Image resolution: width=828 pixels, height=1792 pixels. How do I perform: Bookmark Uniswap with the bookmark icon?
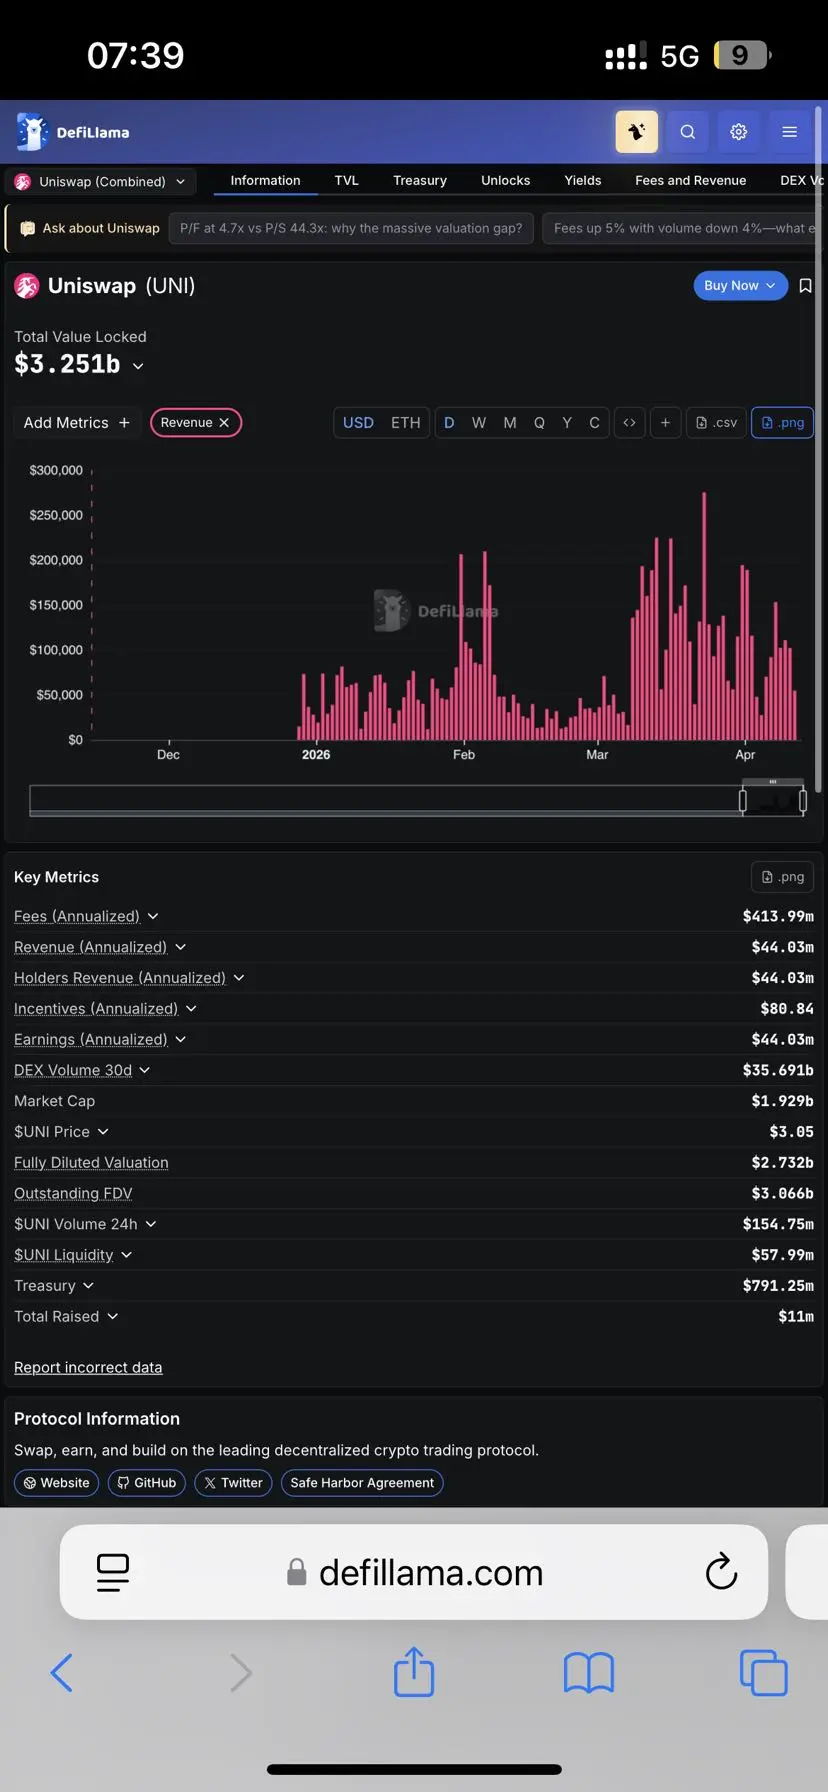(805, 286)
